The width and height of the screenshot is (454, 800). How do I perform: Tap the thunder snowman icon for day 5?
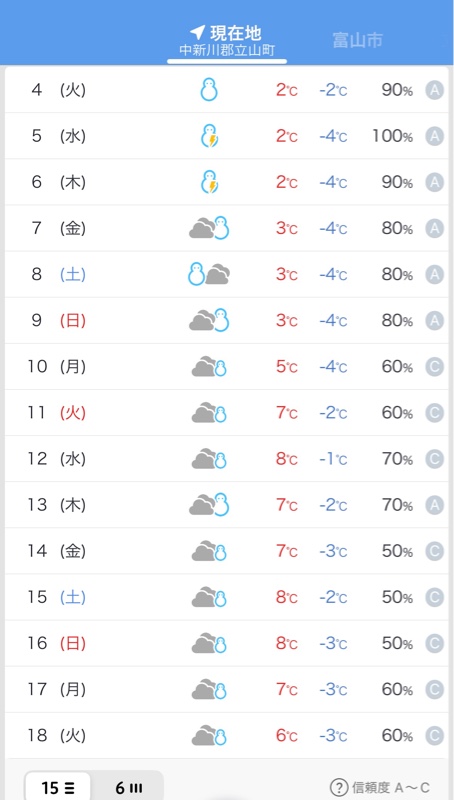tap(209, 136)
